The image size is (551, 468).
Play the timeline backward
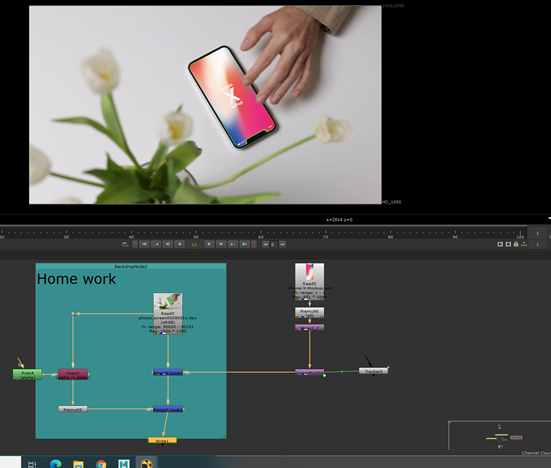180,244
